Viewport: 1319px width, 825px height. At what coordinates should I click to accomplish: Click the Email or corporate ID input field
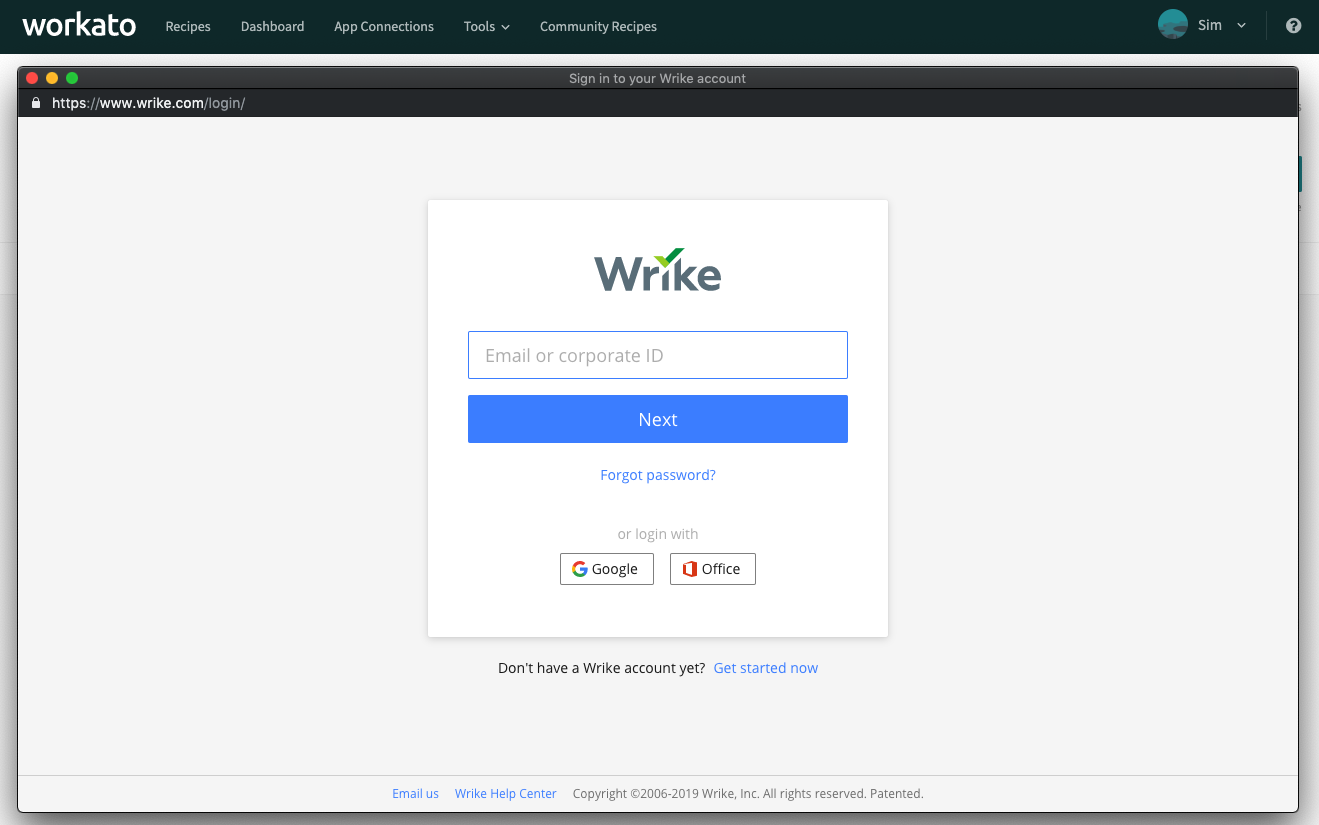657,354
